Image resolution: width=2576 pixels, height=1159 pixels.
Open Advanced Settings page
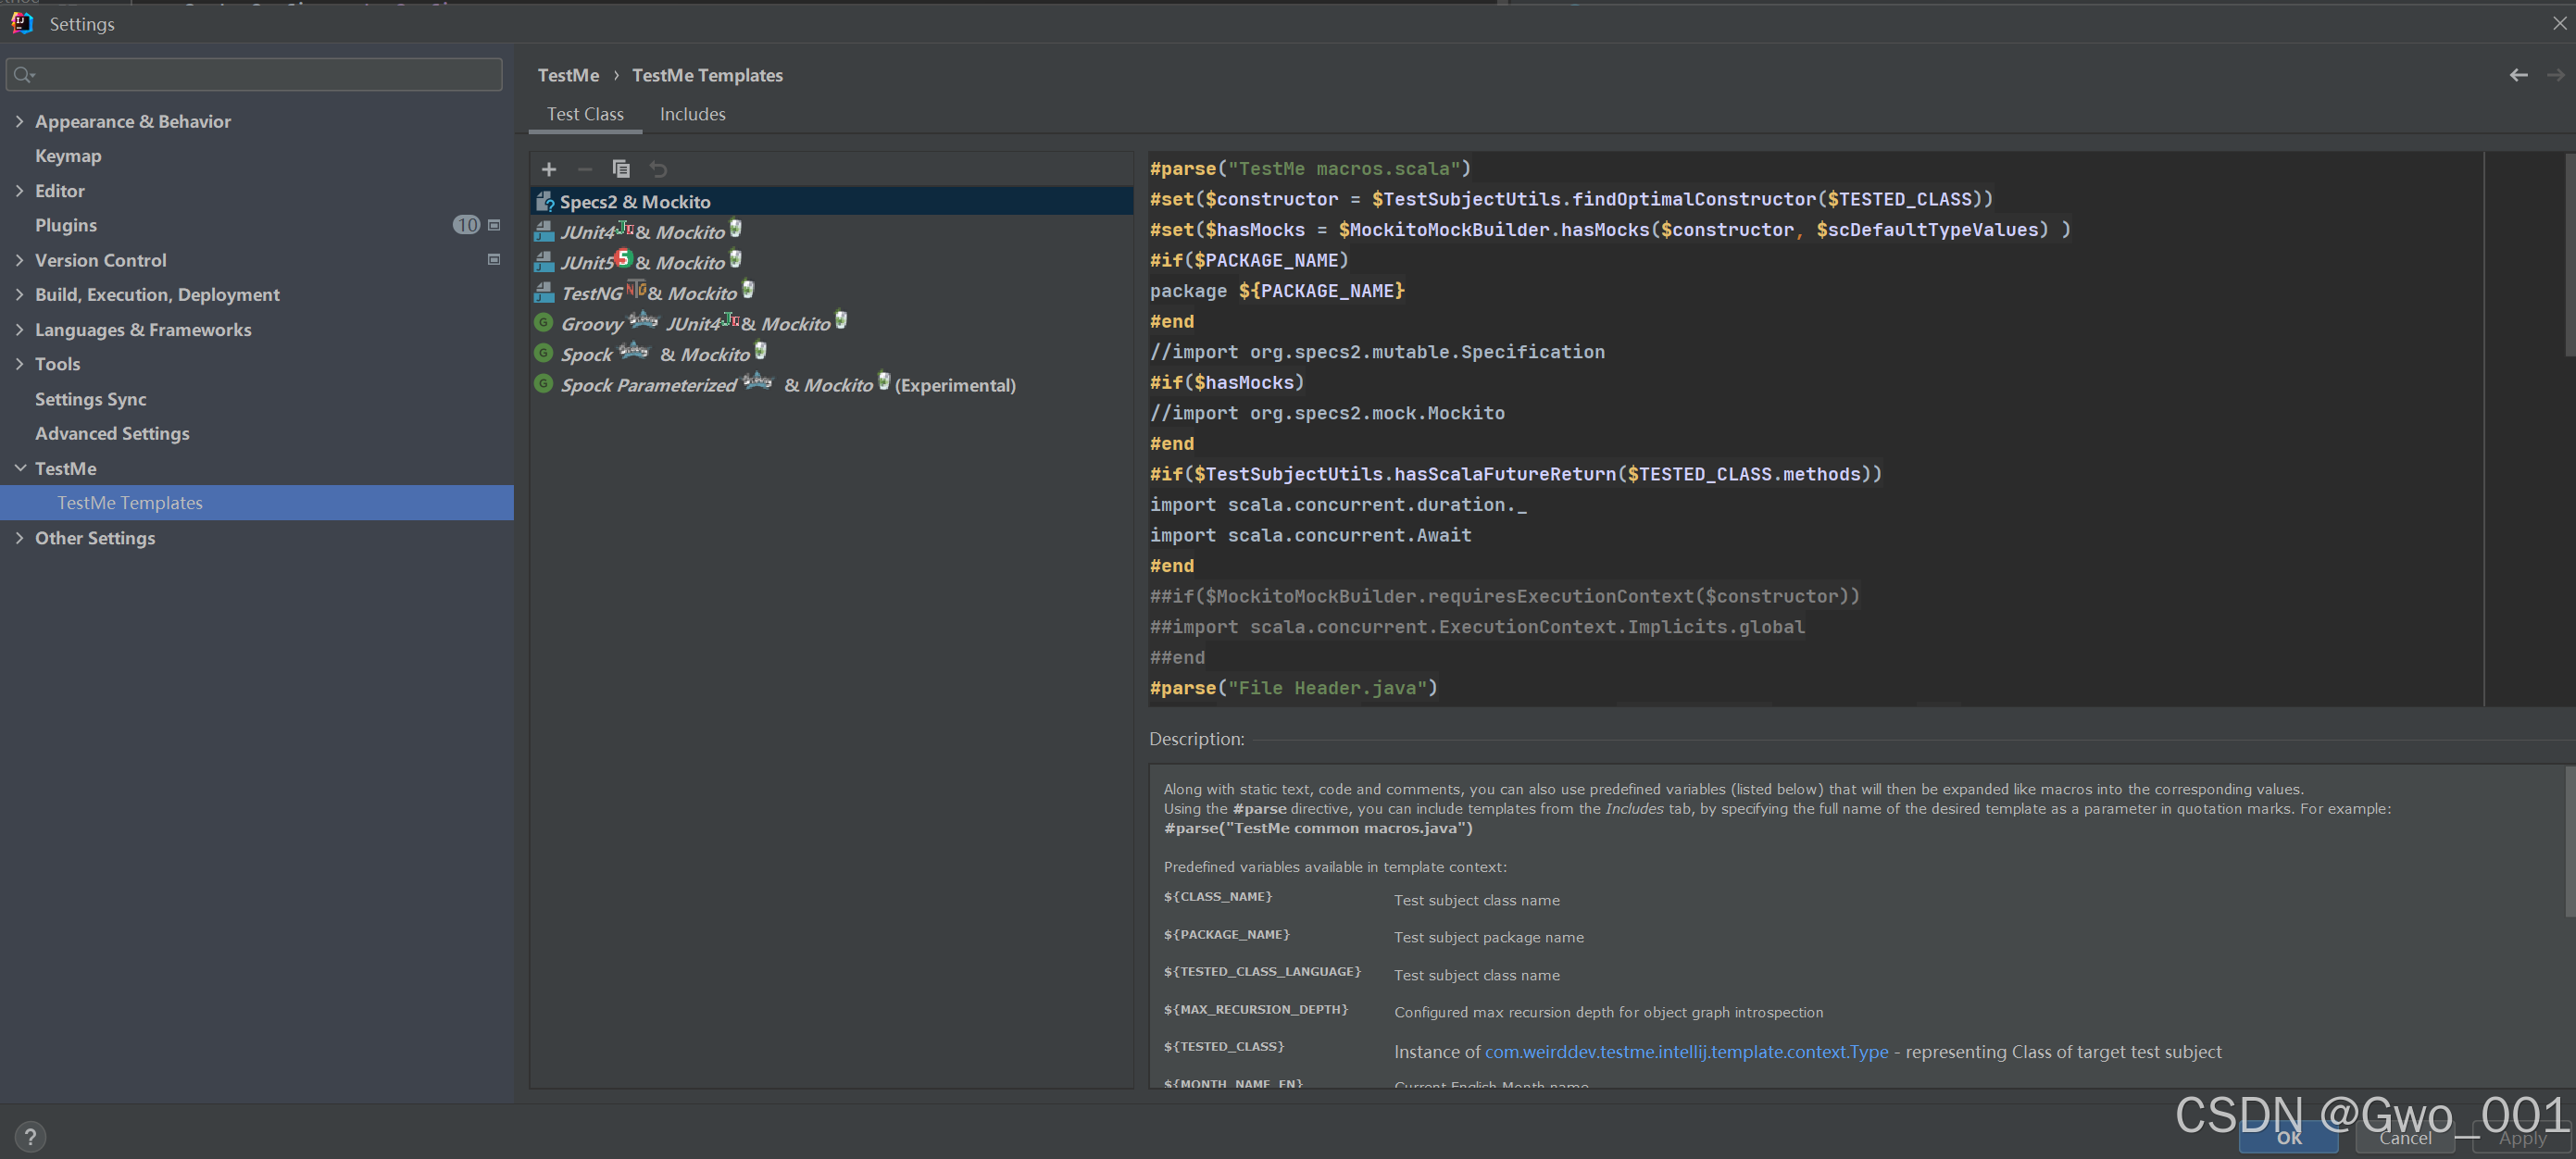point(112,433)
